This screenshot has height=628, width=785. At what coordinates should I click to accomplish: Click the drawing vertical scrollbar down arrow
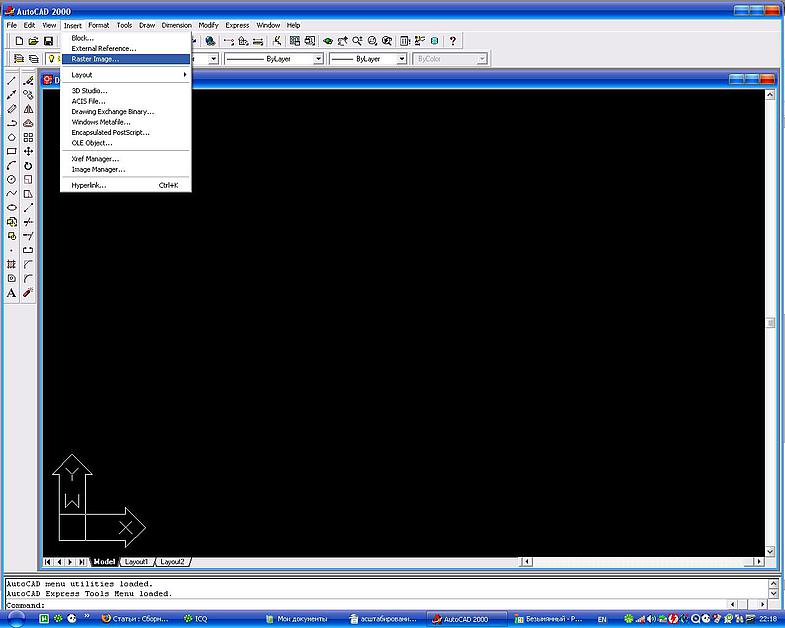click(770, 551)
